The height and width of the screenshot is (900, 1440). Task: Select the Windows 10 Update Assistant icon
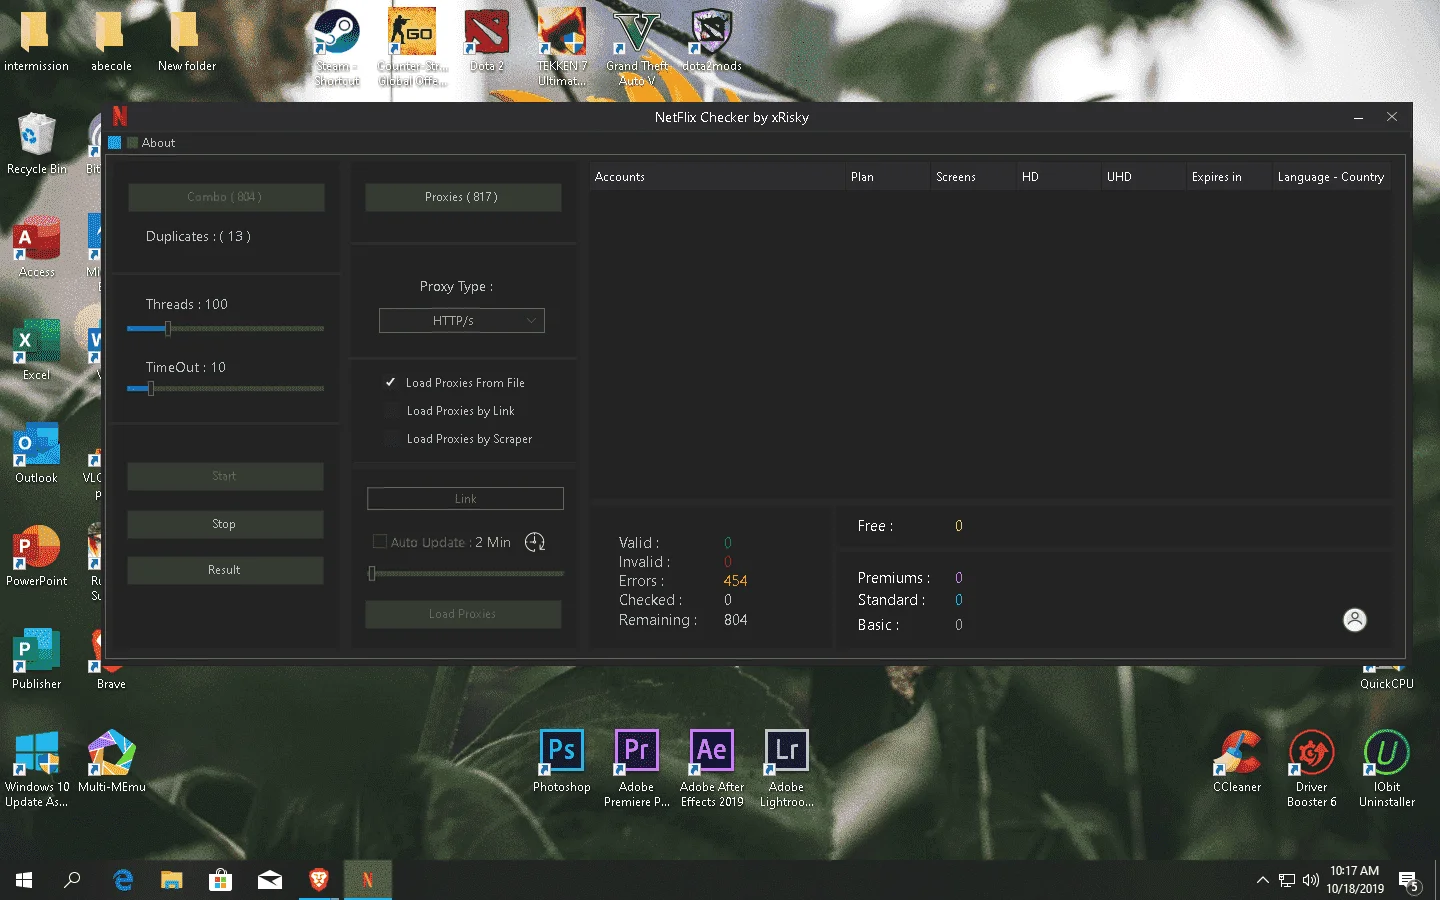click(37, 768)
